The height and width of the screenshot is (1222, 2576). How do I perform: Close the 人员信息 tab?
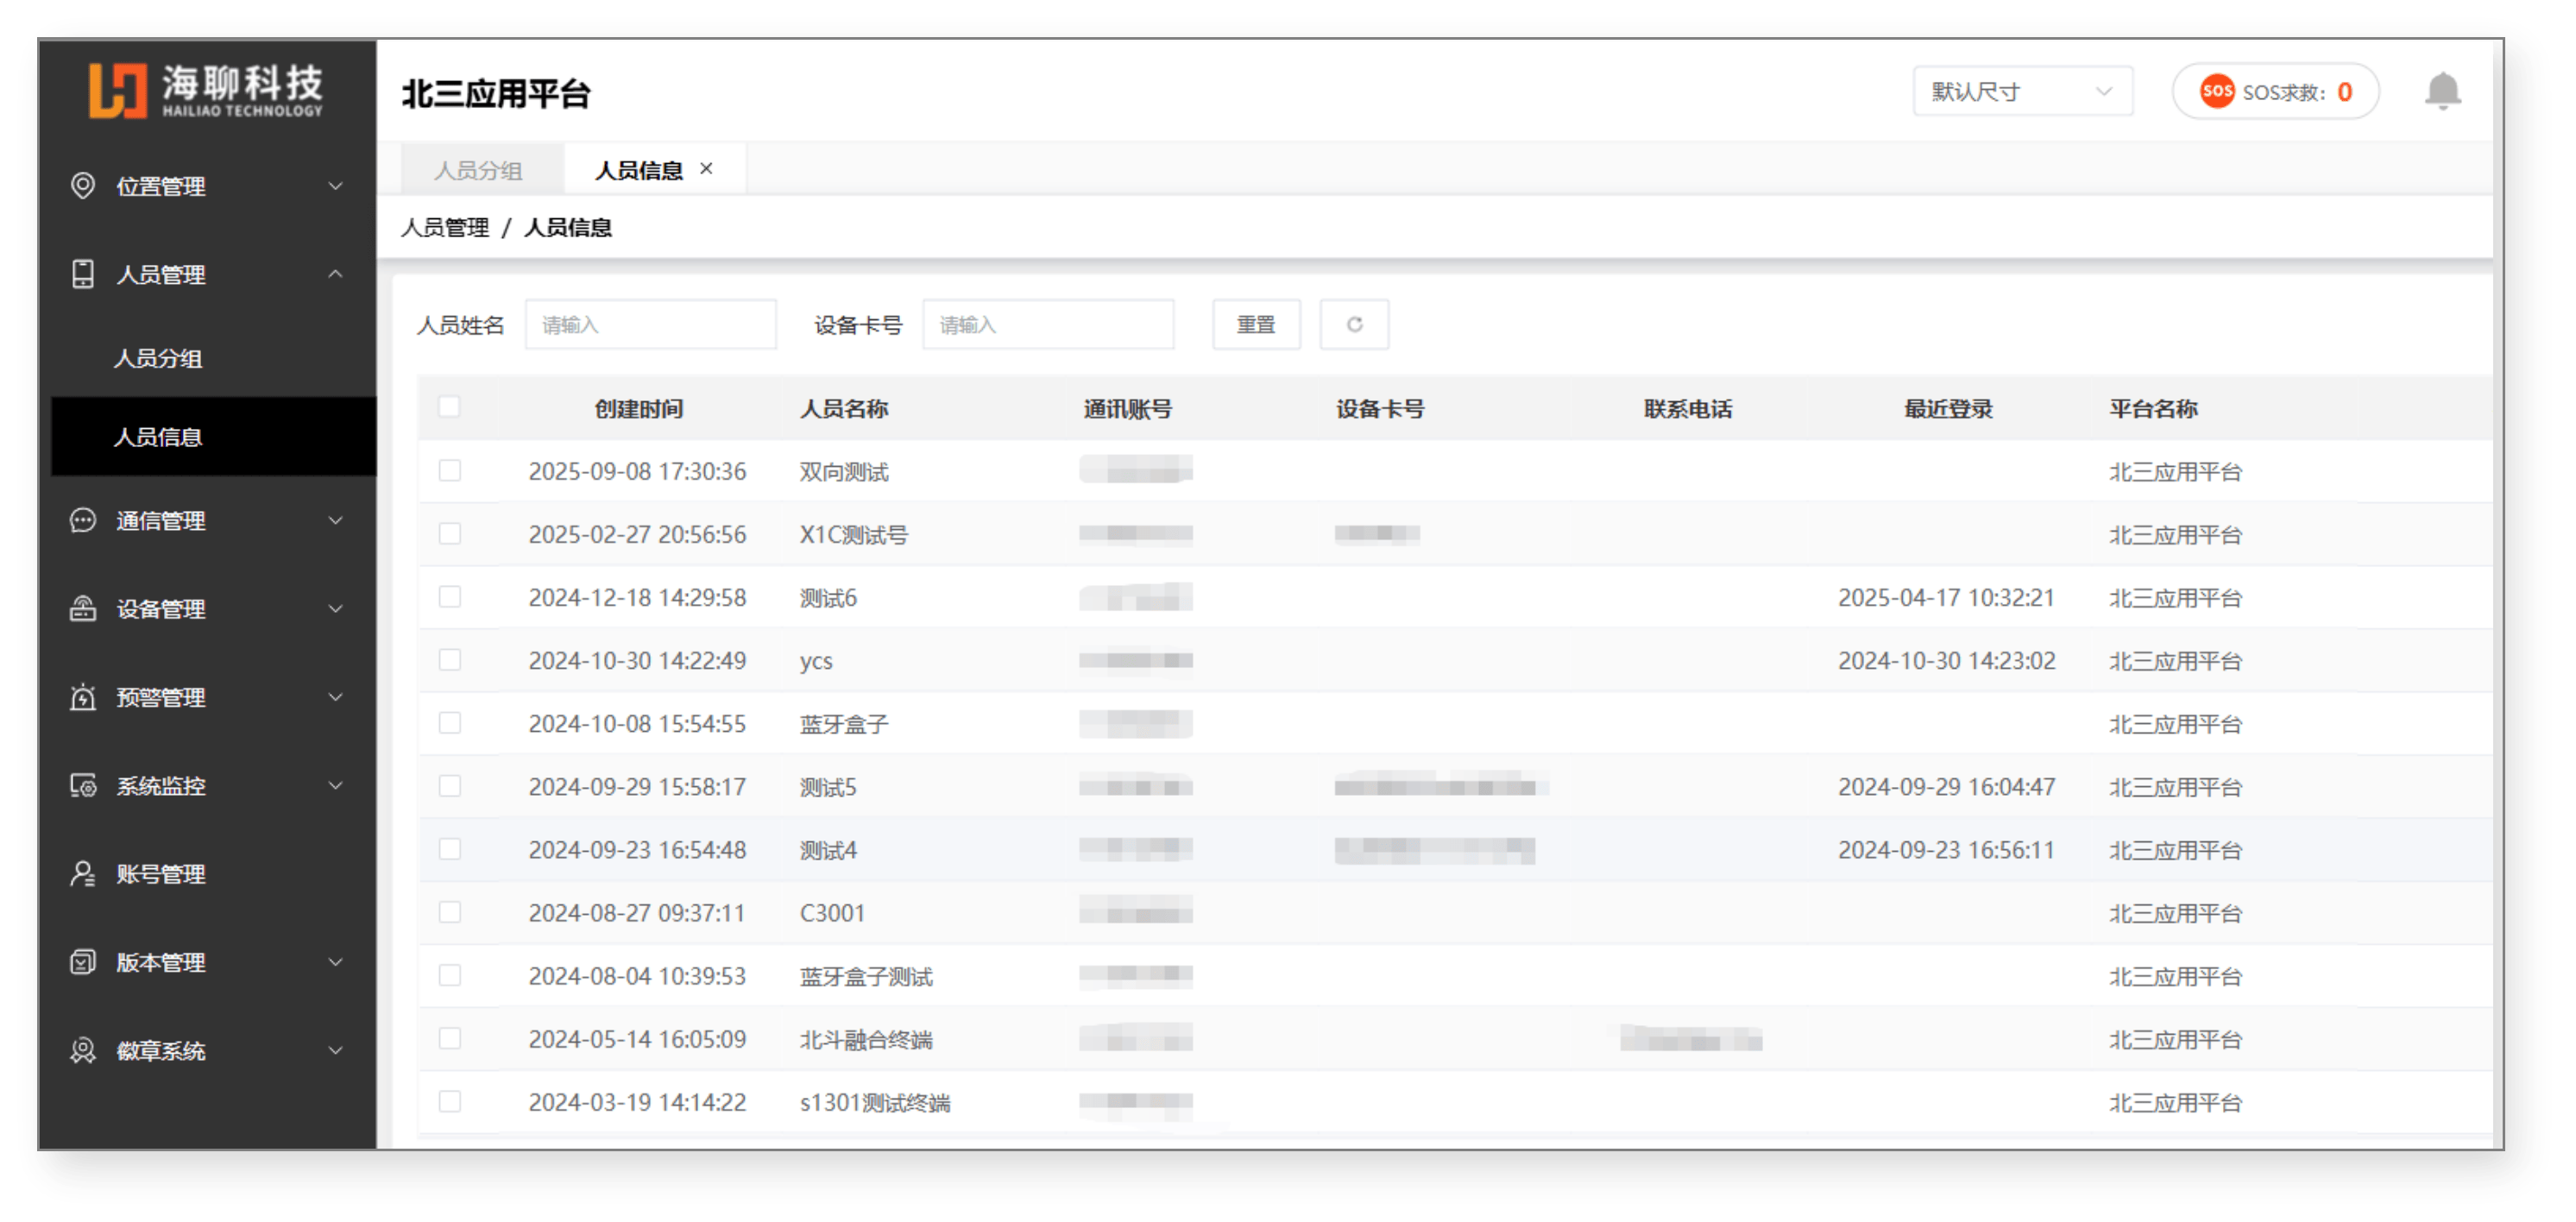click(x=706, y=168)
